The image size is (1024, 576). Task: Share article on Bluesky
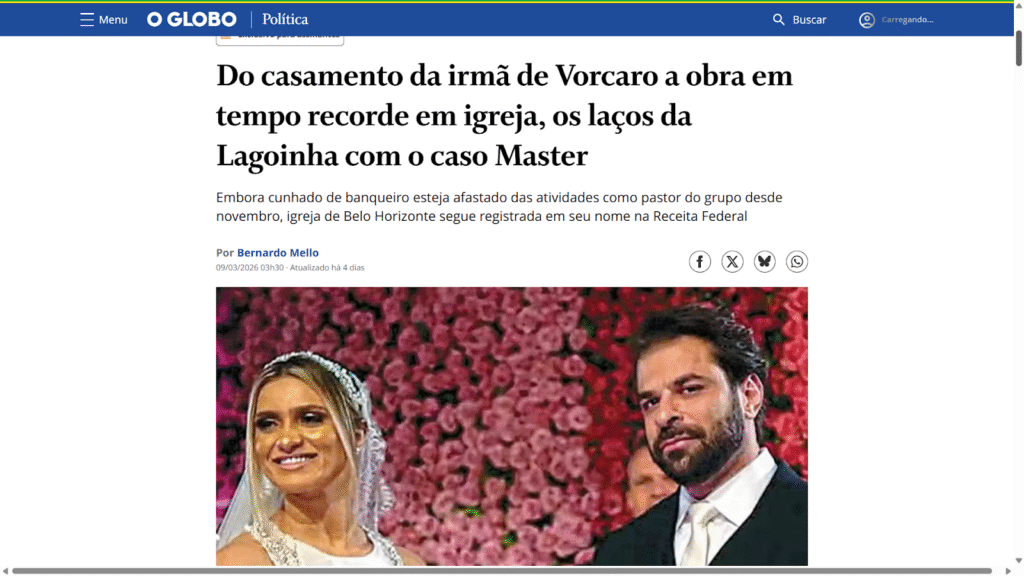coord(764,262)
